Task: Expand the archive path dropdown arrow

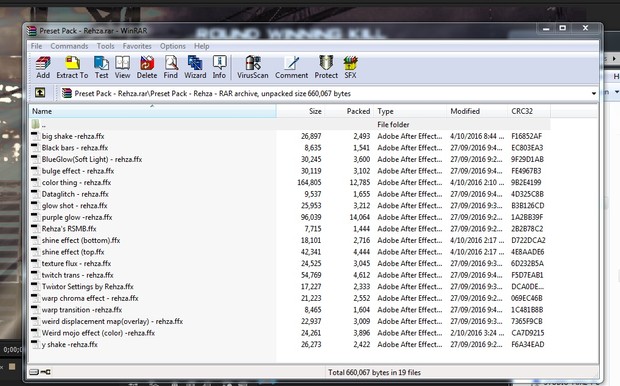Action: [594, 94]
